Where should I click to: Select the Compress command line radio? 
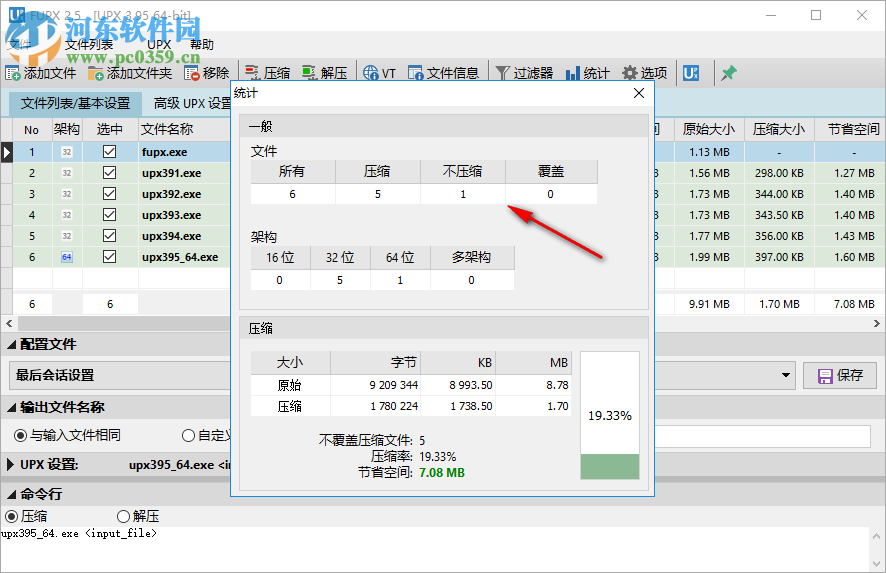11,516
